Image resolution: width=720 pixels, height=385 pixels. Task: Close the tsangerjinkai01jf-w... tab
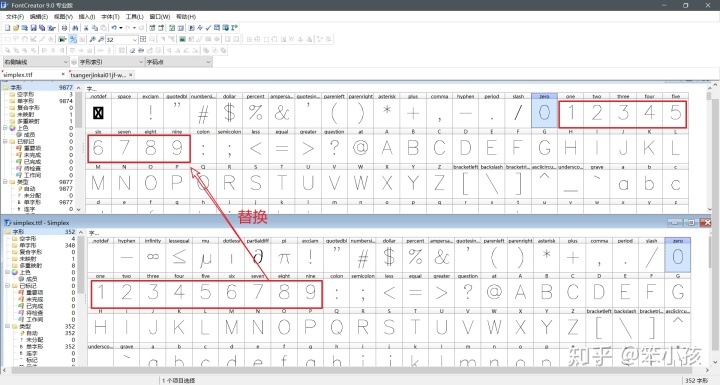131,74
